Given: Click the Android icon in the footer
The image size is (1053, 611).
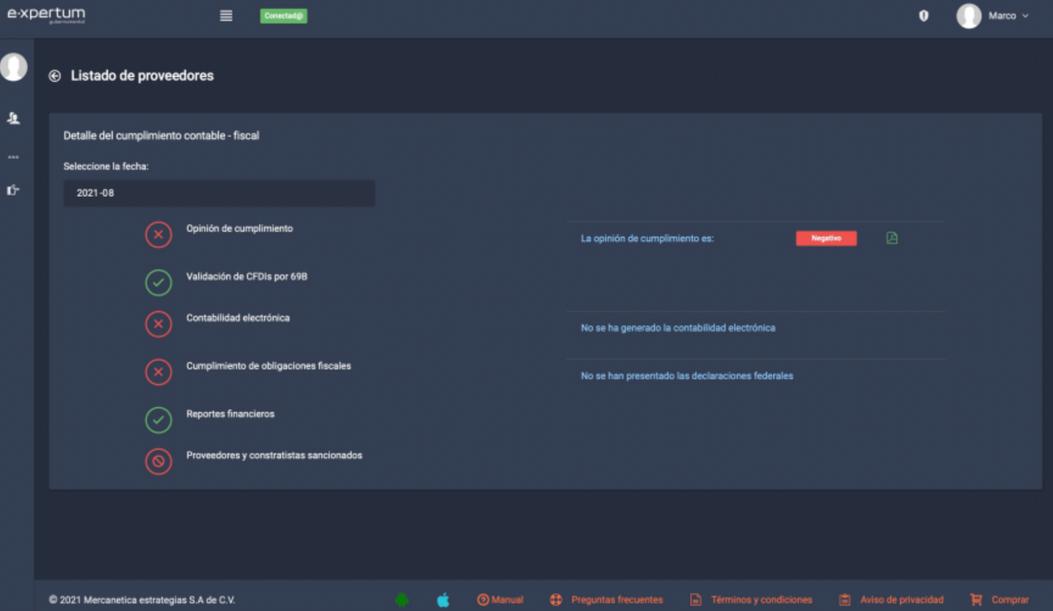Looking at the screenshot, I should (402, 600).
